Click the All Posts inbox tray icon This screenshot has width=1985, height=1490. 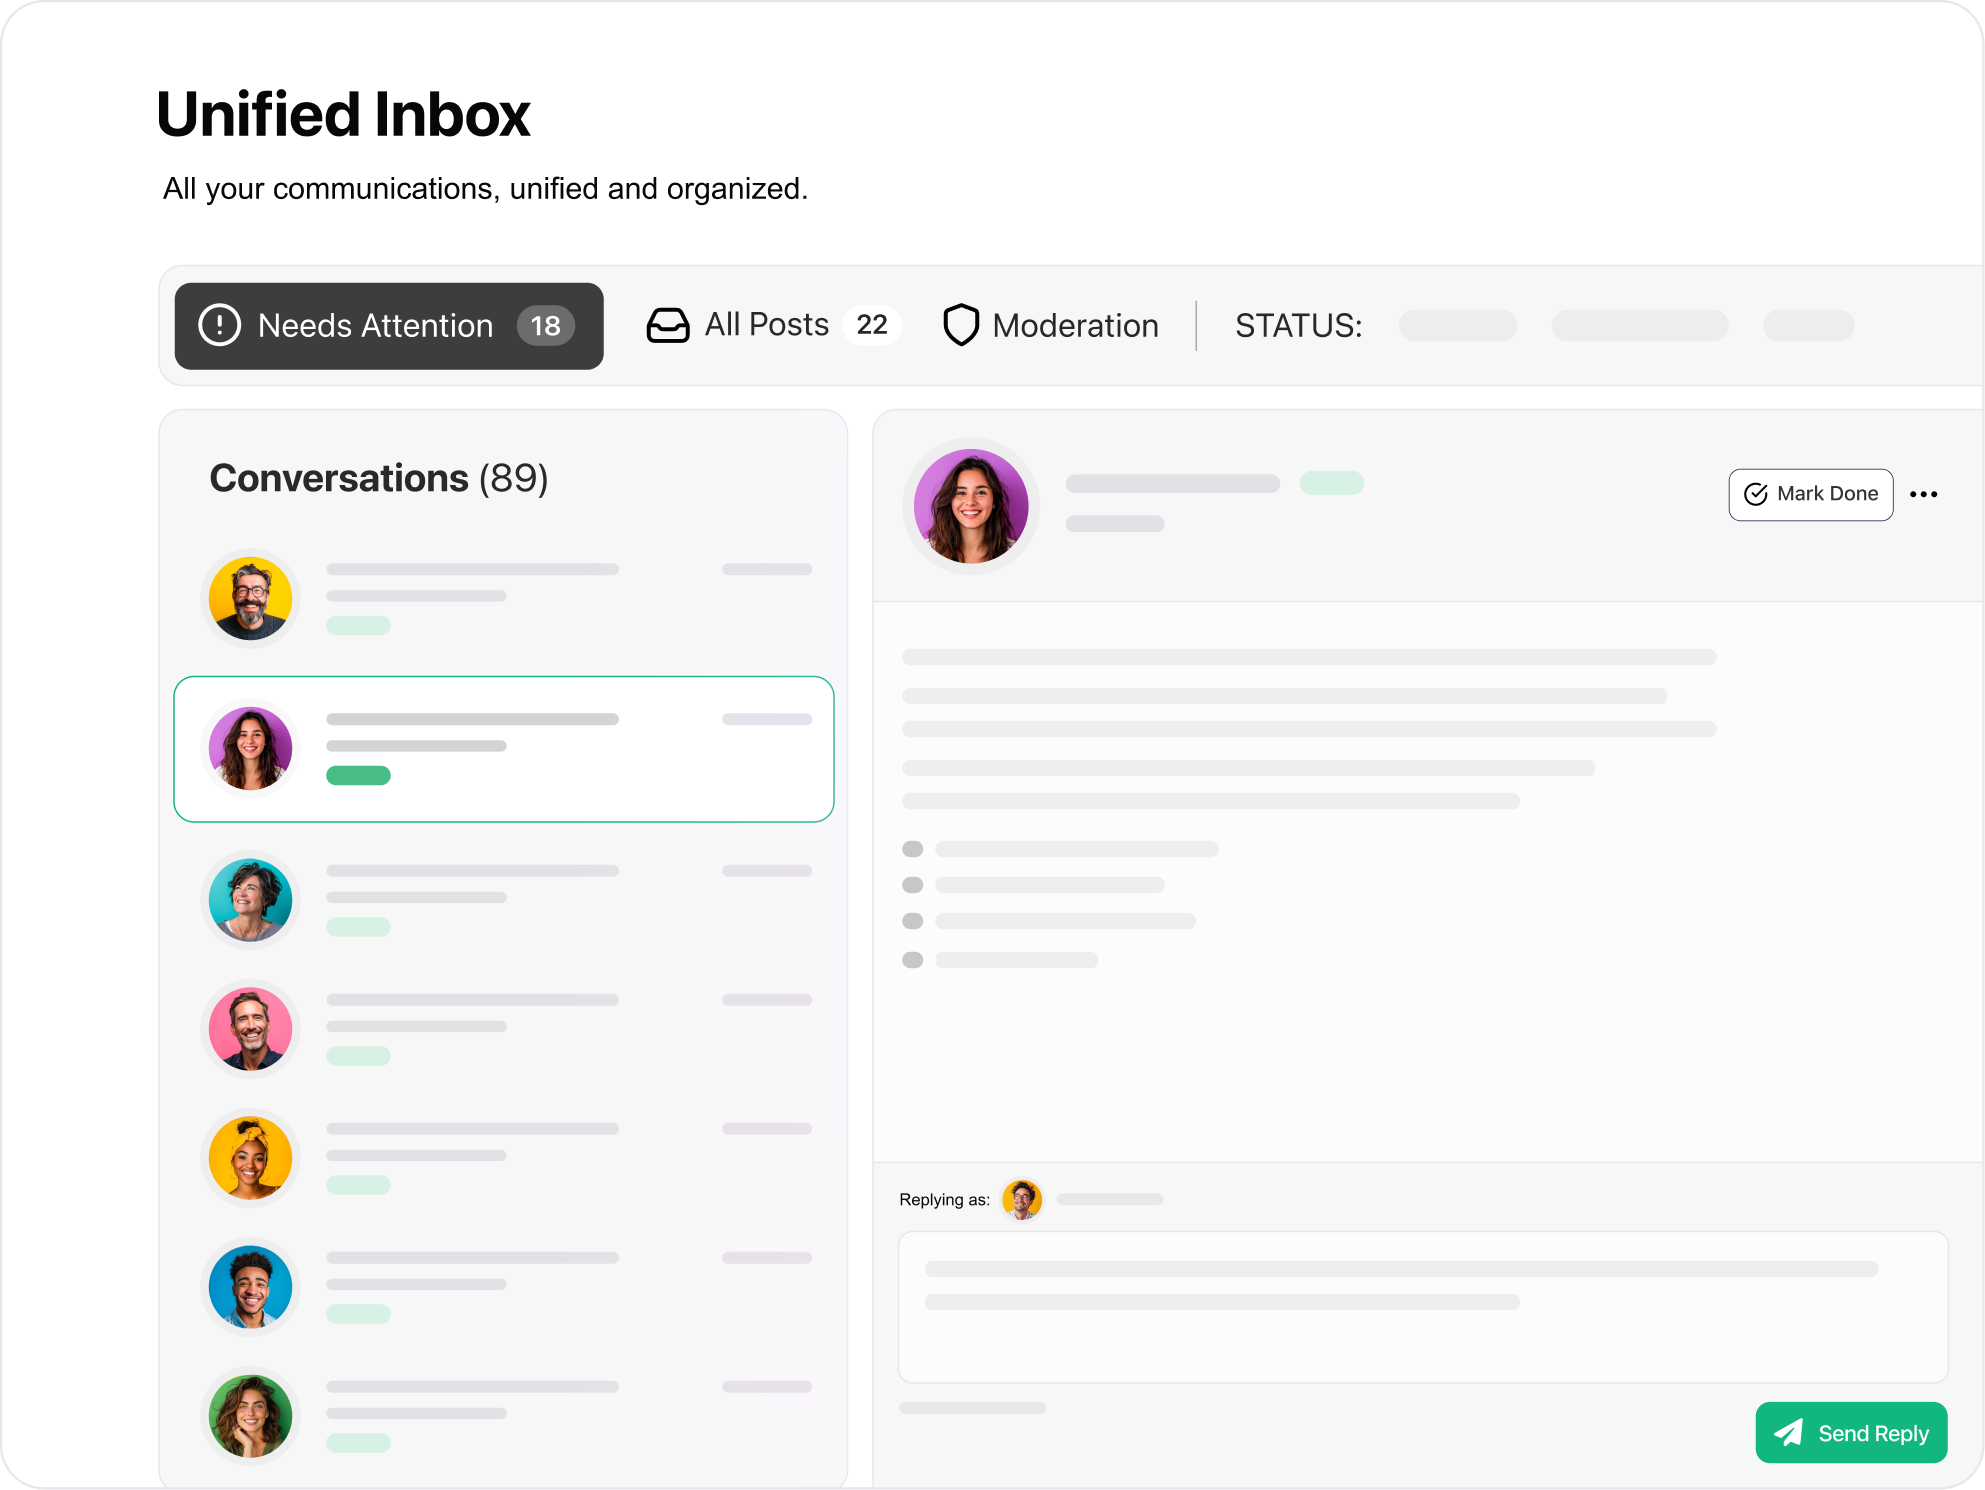click(x=668, y=325)
